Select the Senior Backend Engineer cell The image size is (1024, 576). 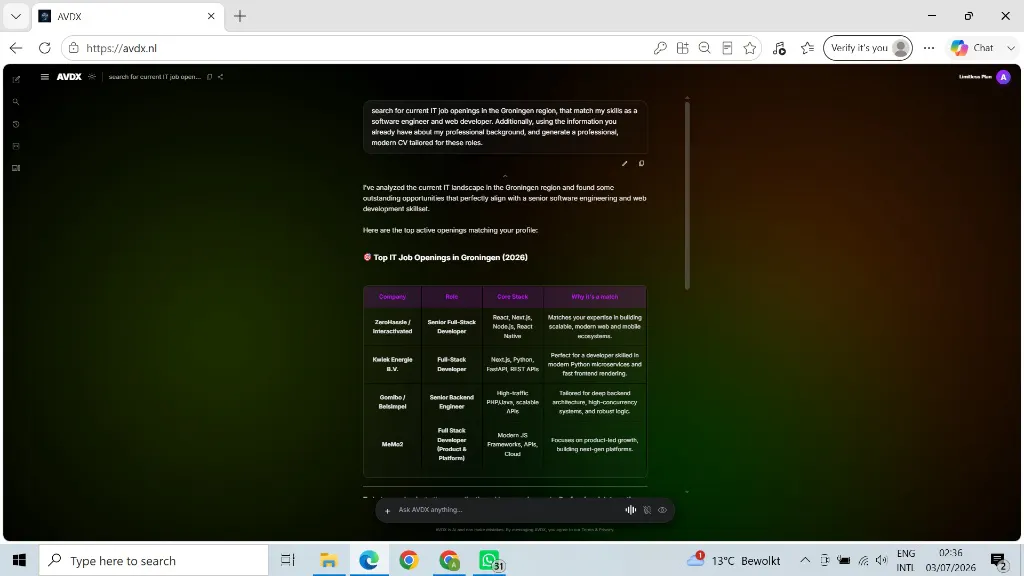click(452, 402)
